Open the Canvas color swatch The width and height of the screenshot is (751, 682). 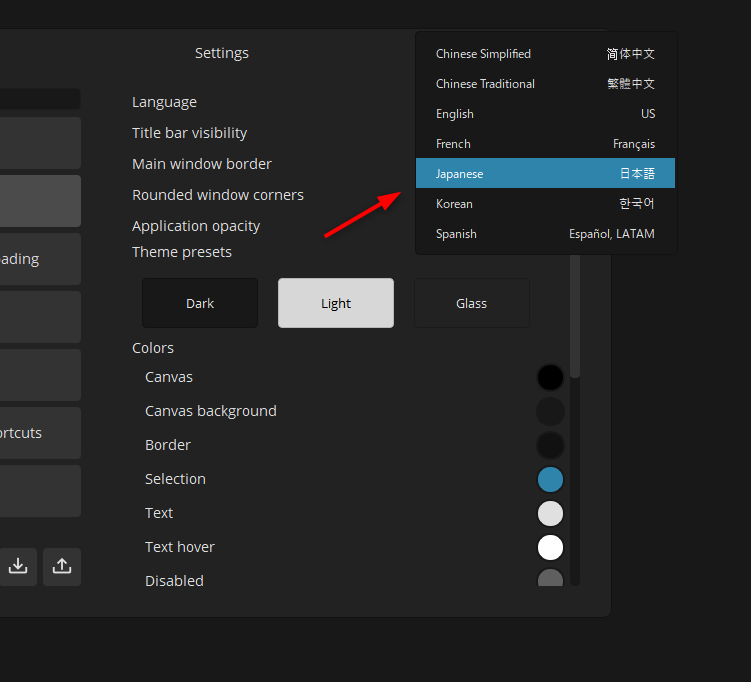coord(550,377)
